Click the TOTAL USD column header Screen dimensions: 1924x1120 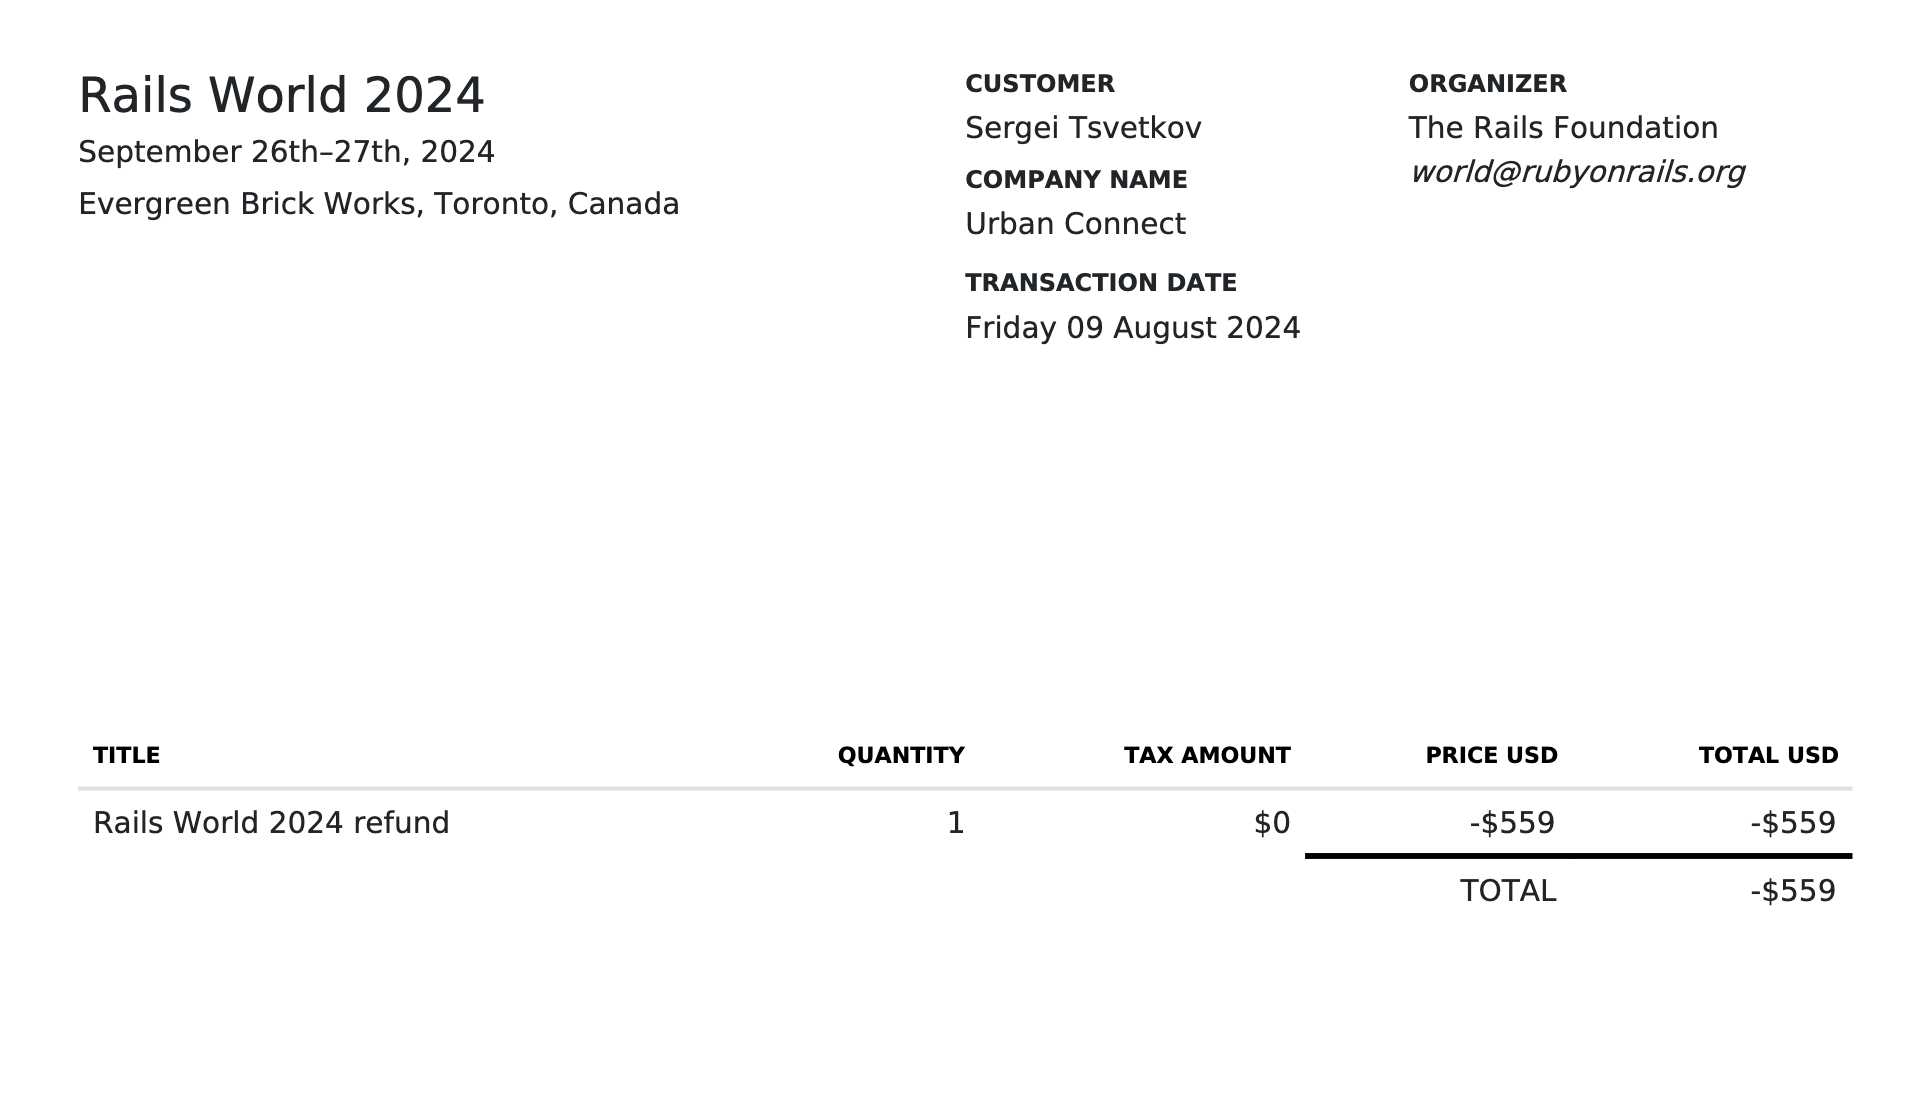tap(1768, 756)
